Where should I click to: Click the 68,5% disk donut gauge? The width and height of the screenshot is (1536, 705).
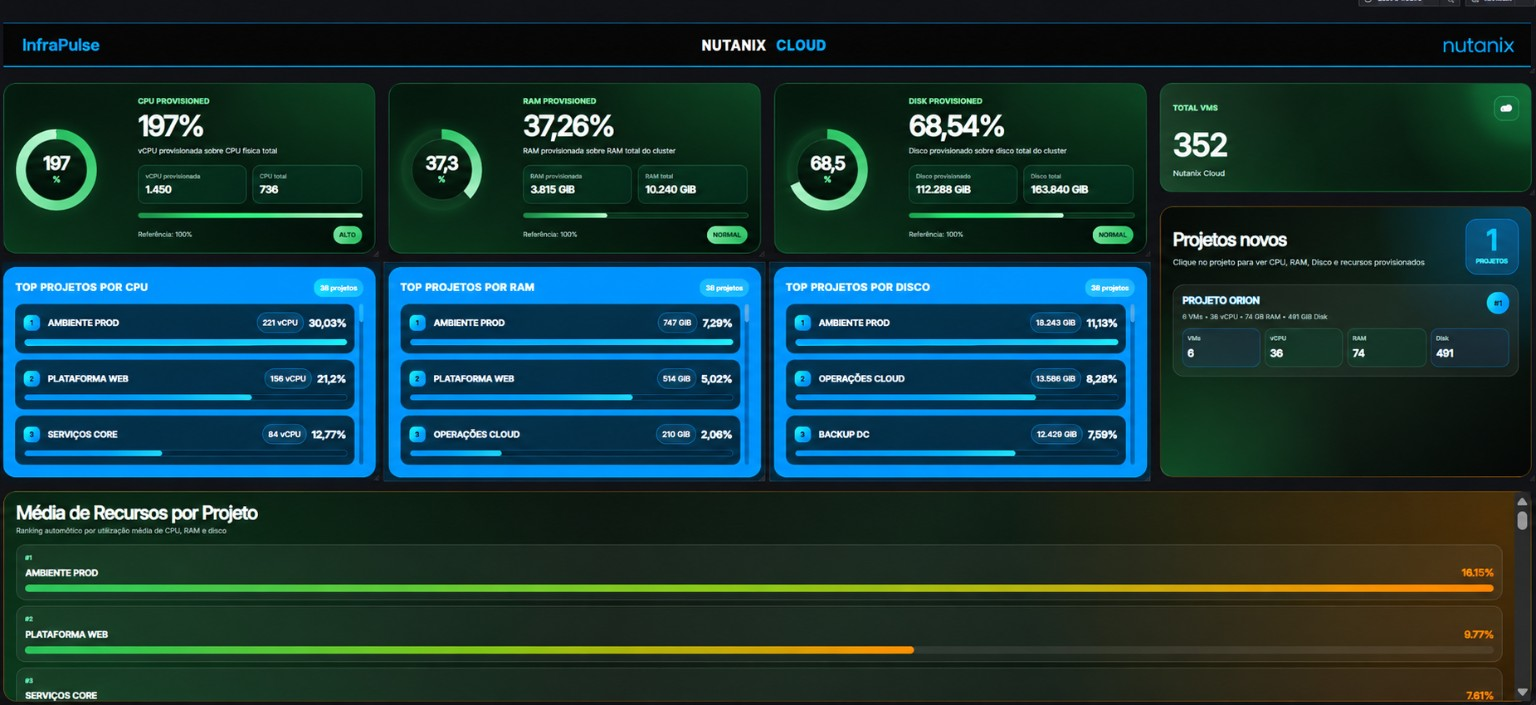coord(827,169)
